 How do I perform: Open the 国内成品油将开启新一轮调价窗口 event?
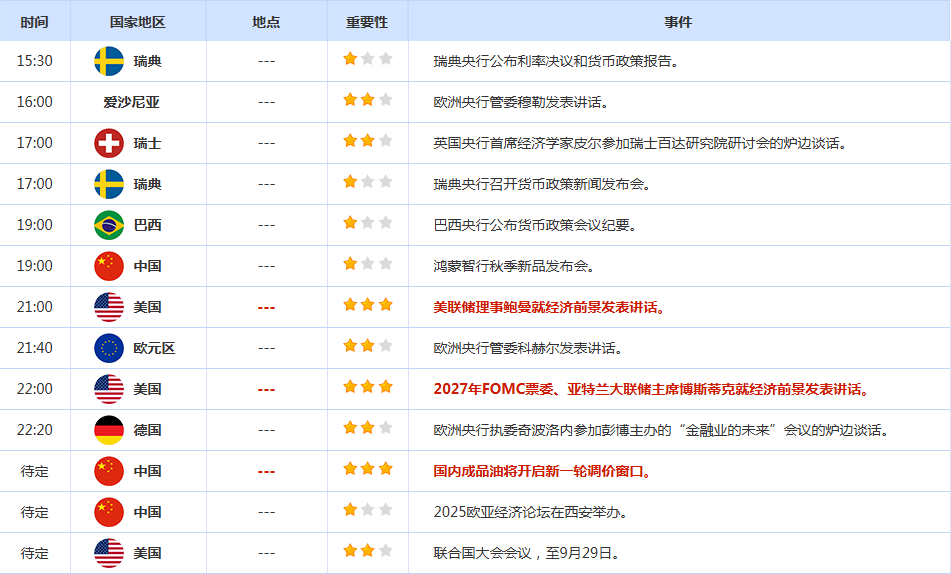point(542,471)
